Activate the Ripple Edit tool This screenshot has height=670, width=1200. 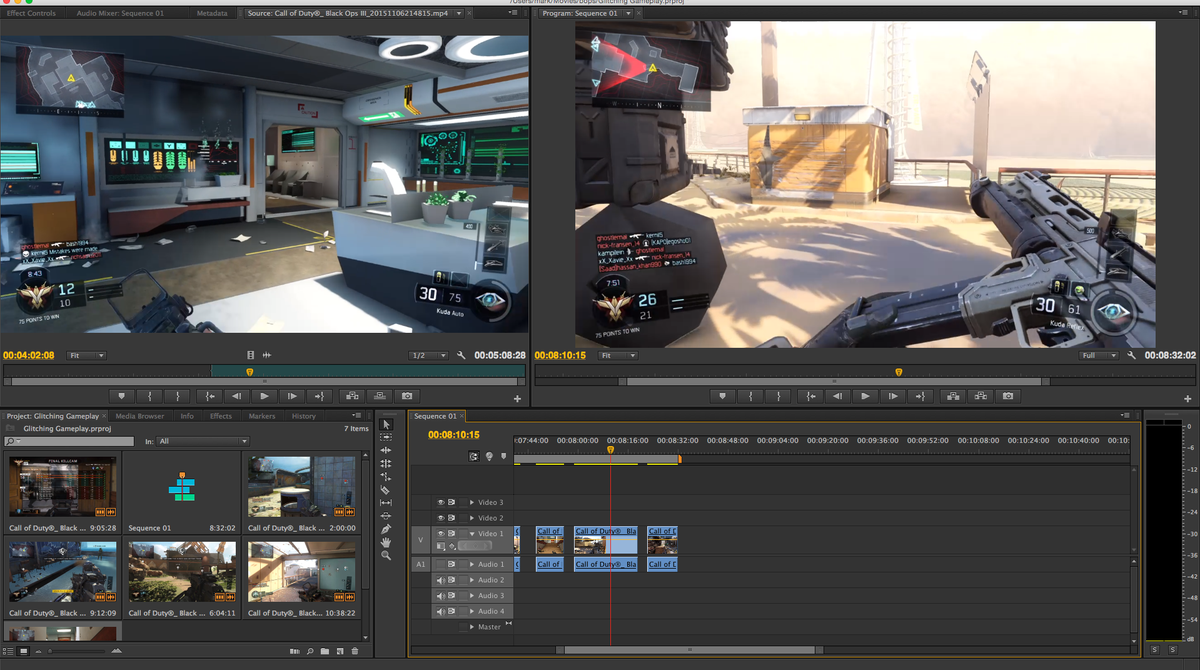[386, 451]
